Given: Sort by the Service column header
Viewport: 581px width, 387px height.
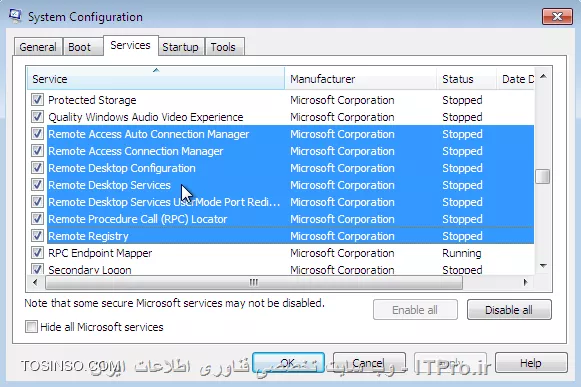Looking at the screenshot, I should pos(156,79).
